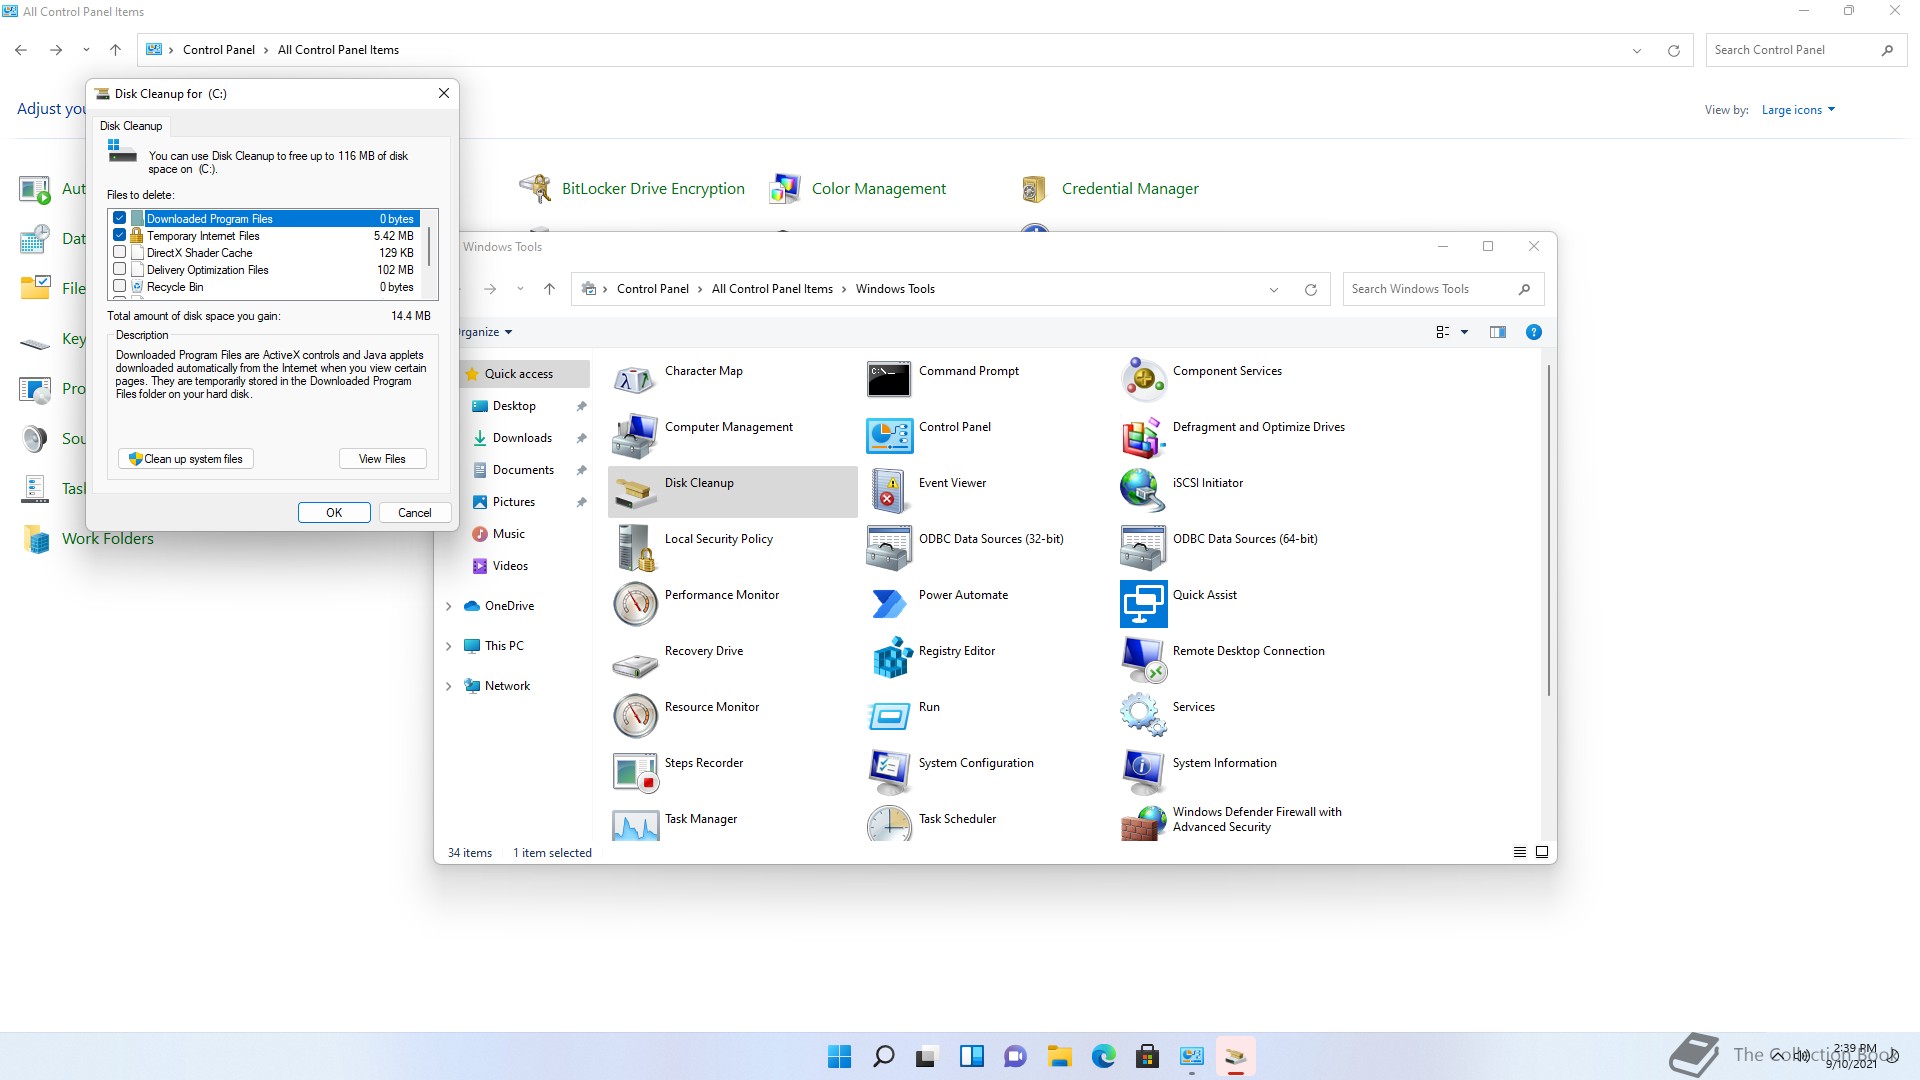Image resolution: width=1920 pixels, height=1080 pixels.
Task: Click the Performance Monitor icon
Action: (x=635, y=603)
